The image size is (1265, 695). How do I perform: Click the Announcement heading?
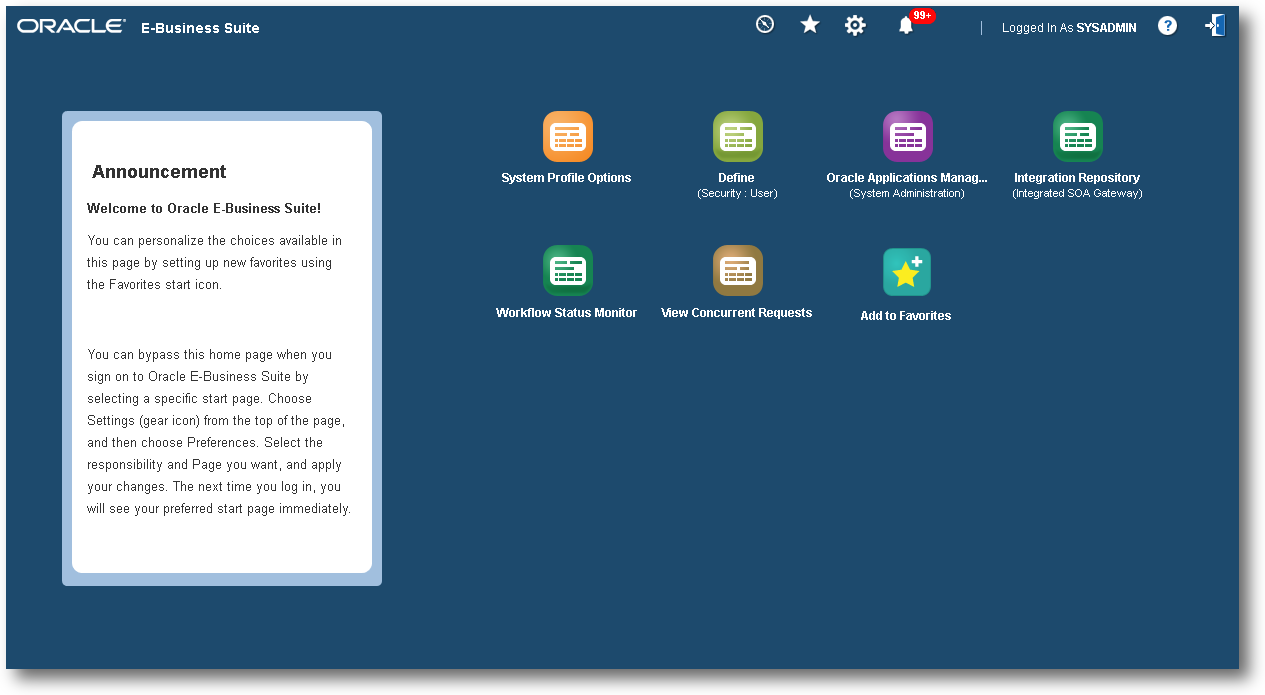point(159,172)
